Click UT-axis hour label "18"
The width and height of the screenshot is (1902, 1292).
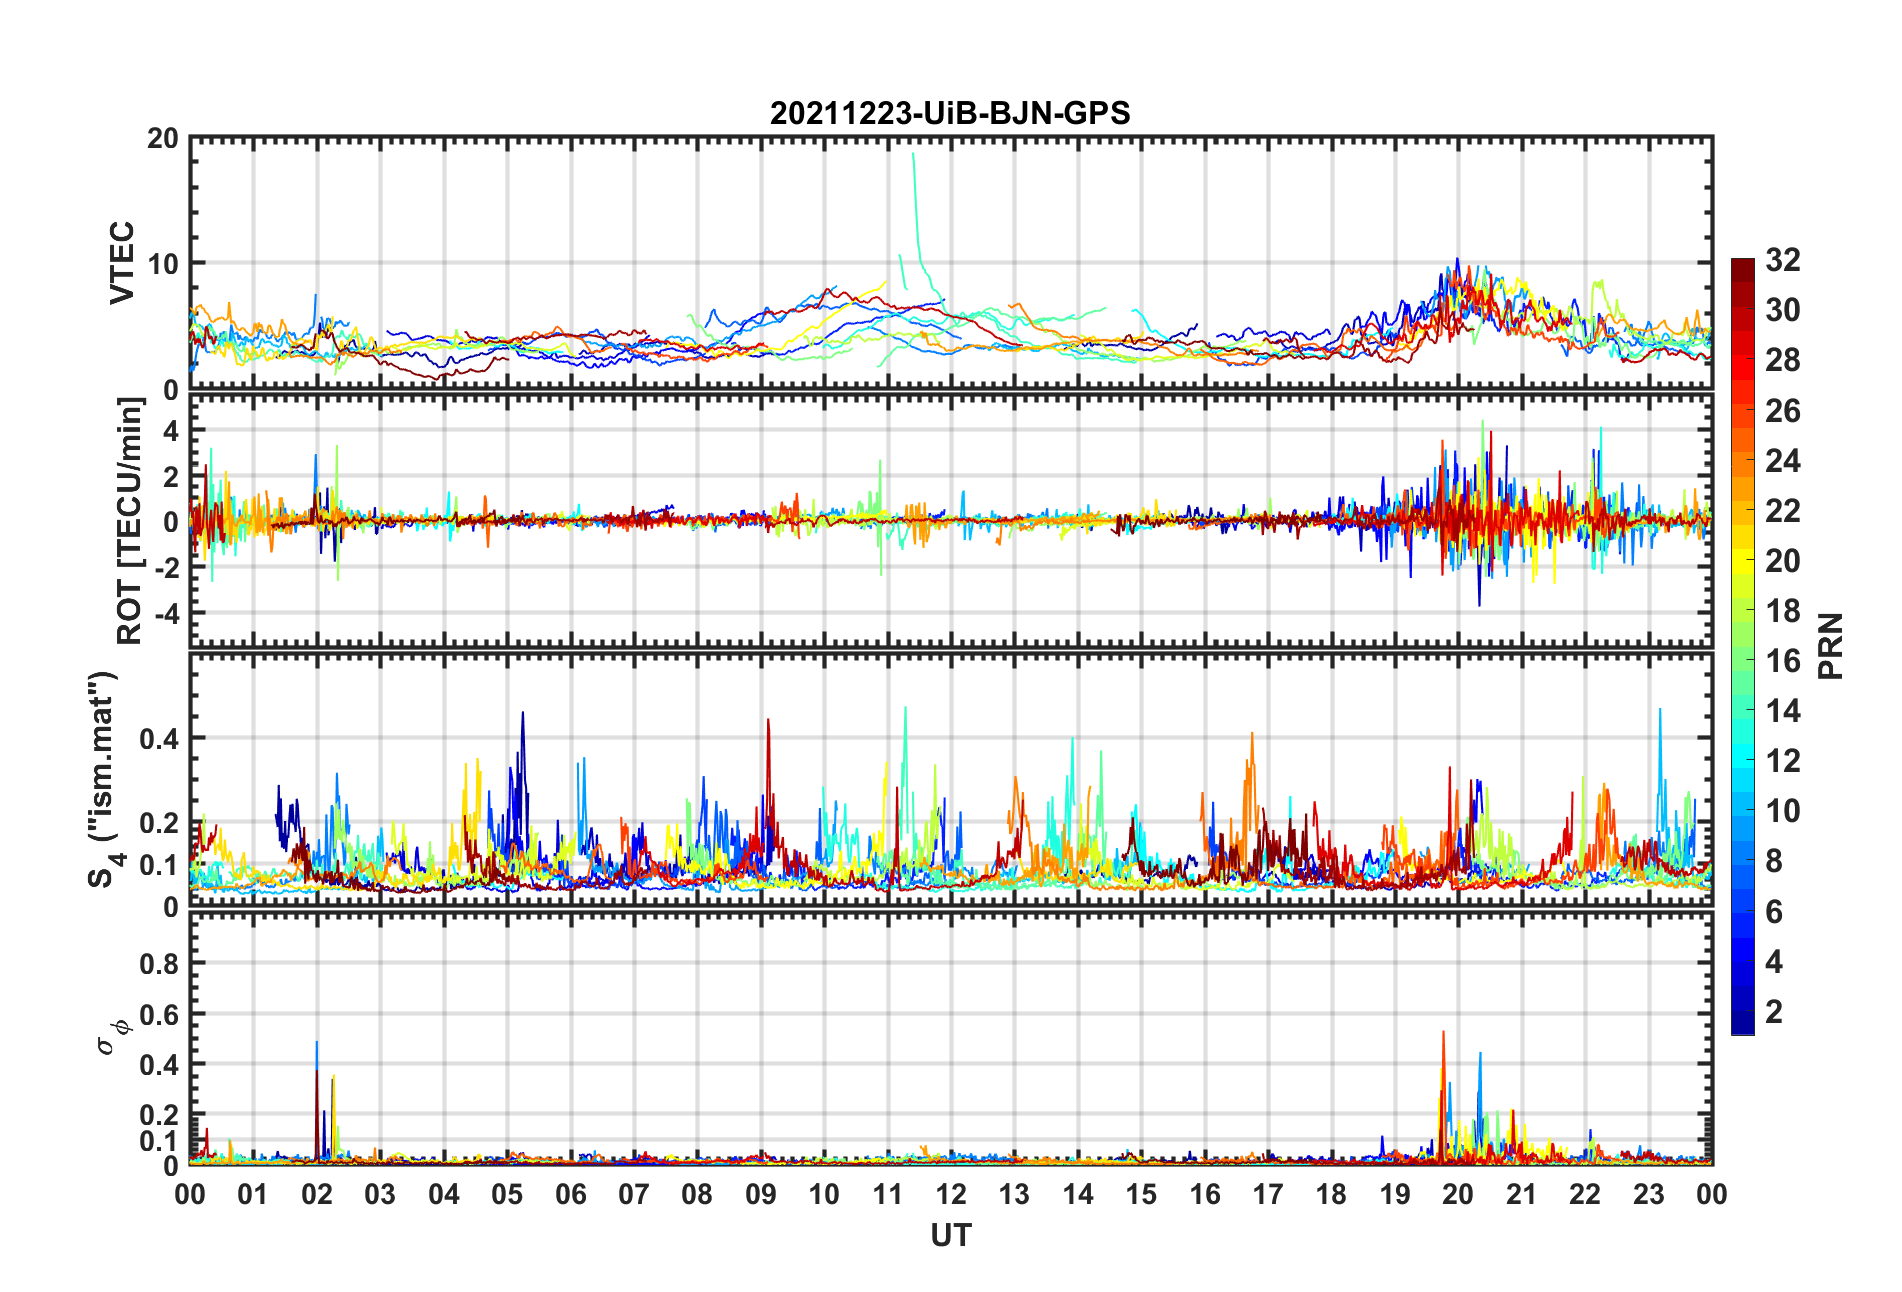1332,1195
